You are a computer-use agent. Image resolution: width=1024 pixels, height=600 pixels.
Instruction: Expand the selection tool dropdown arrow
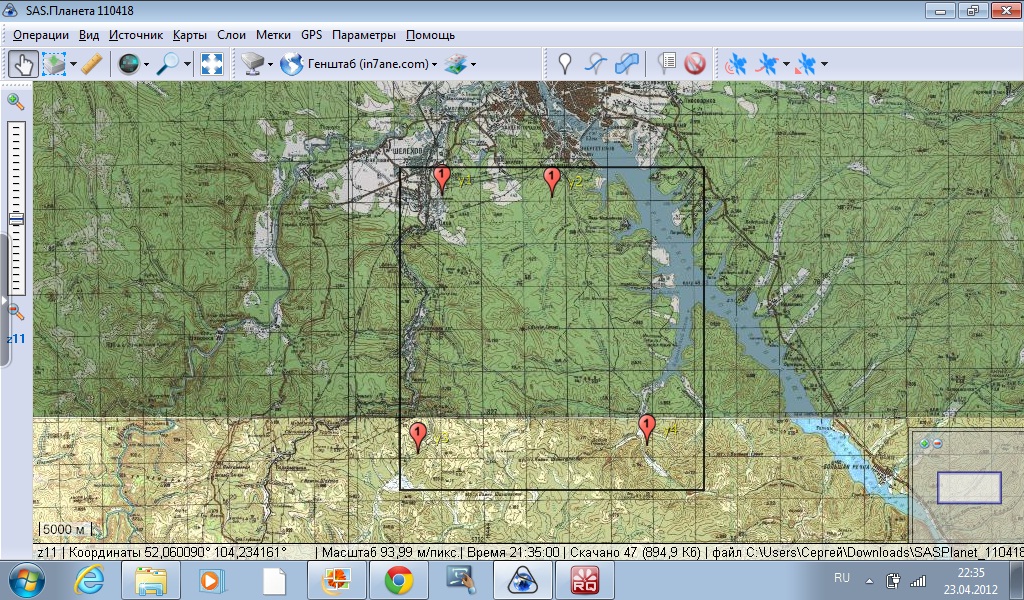point(74,64)
